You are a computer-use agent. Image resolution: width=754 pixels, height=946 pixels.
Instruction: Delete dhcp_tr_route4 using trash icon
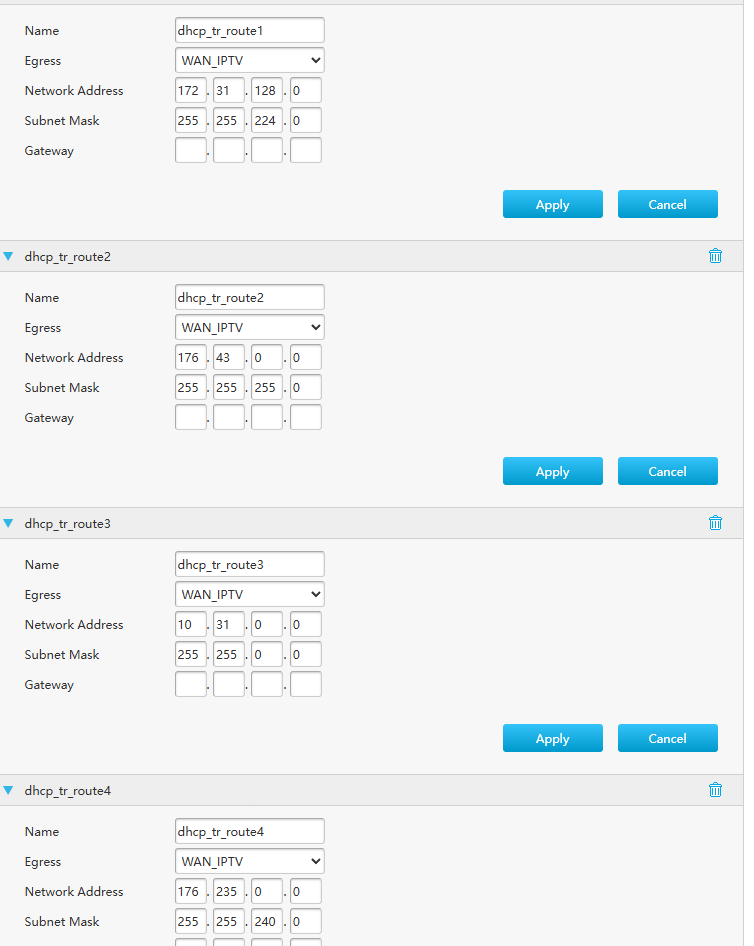[715, 790]
